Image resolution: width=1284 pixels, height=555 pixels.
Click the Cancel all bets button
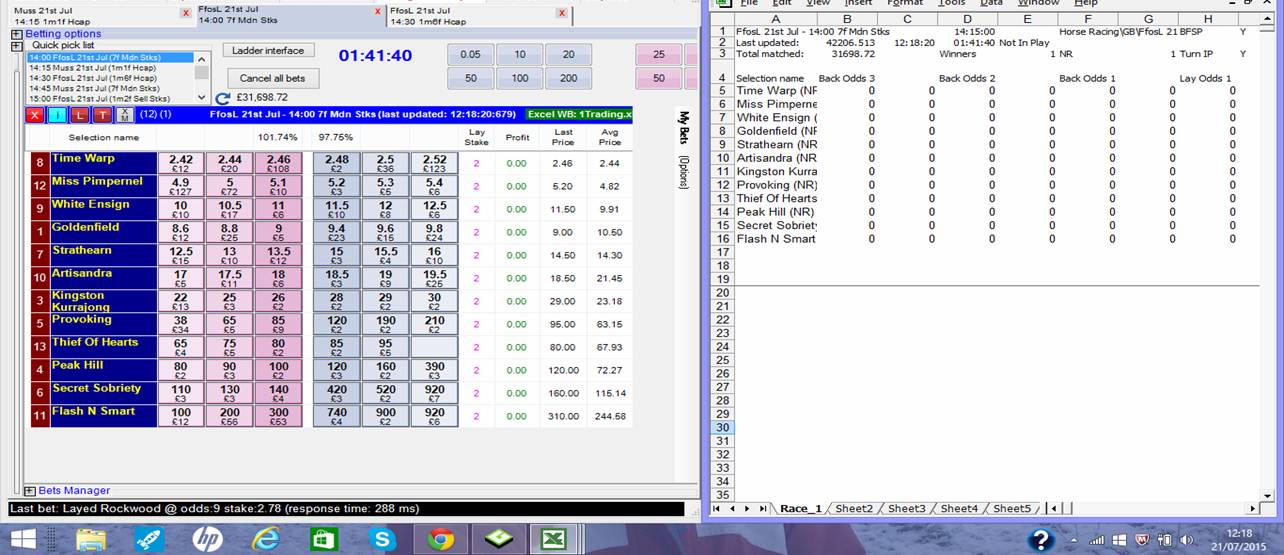[273, 78]
